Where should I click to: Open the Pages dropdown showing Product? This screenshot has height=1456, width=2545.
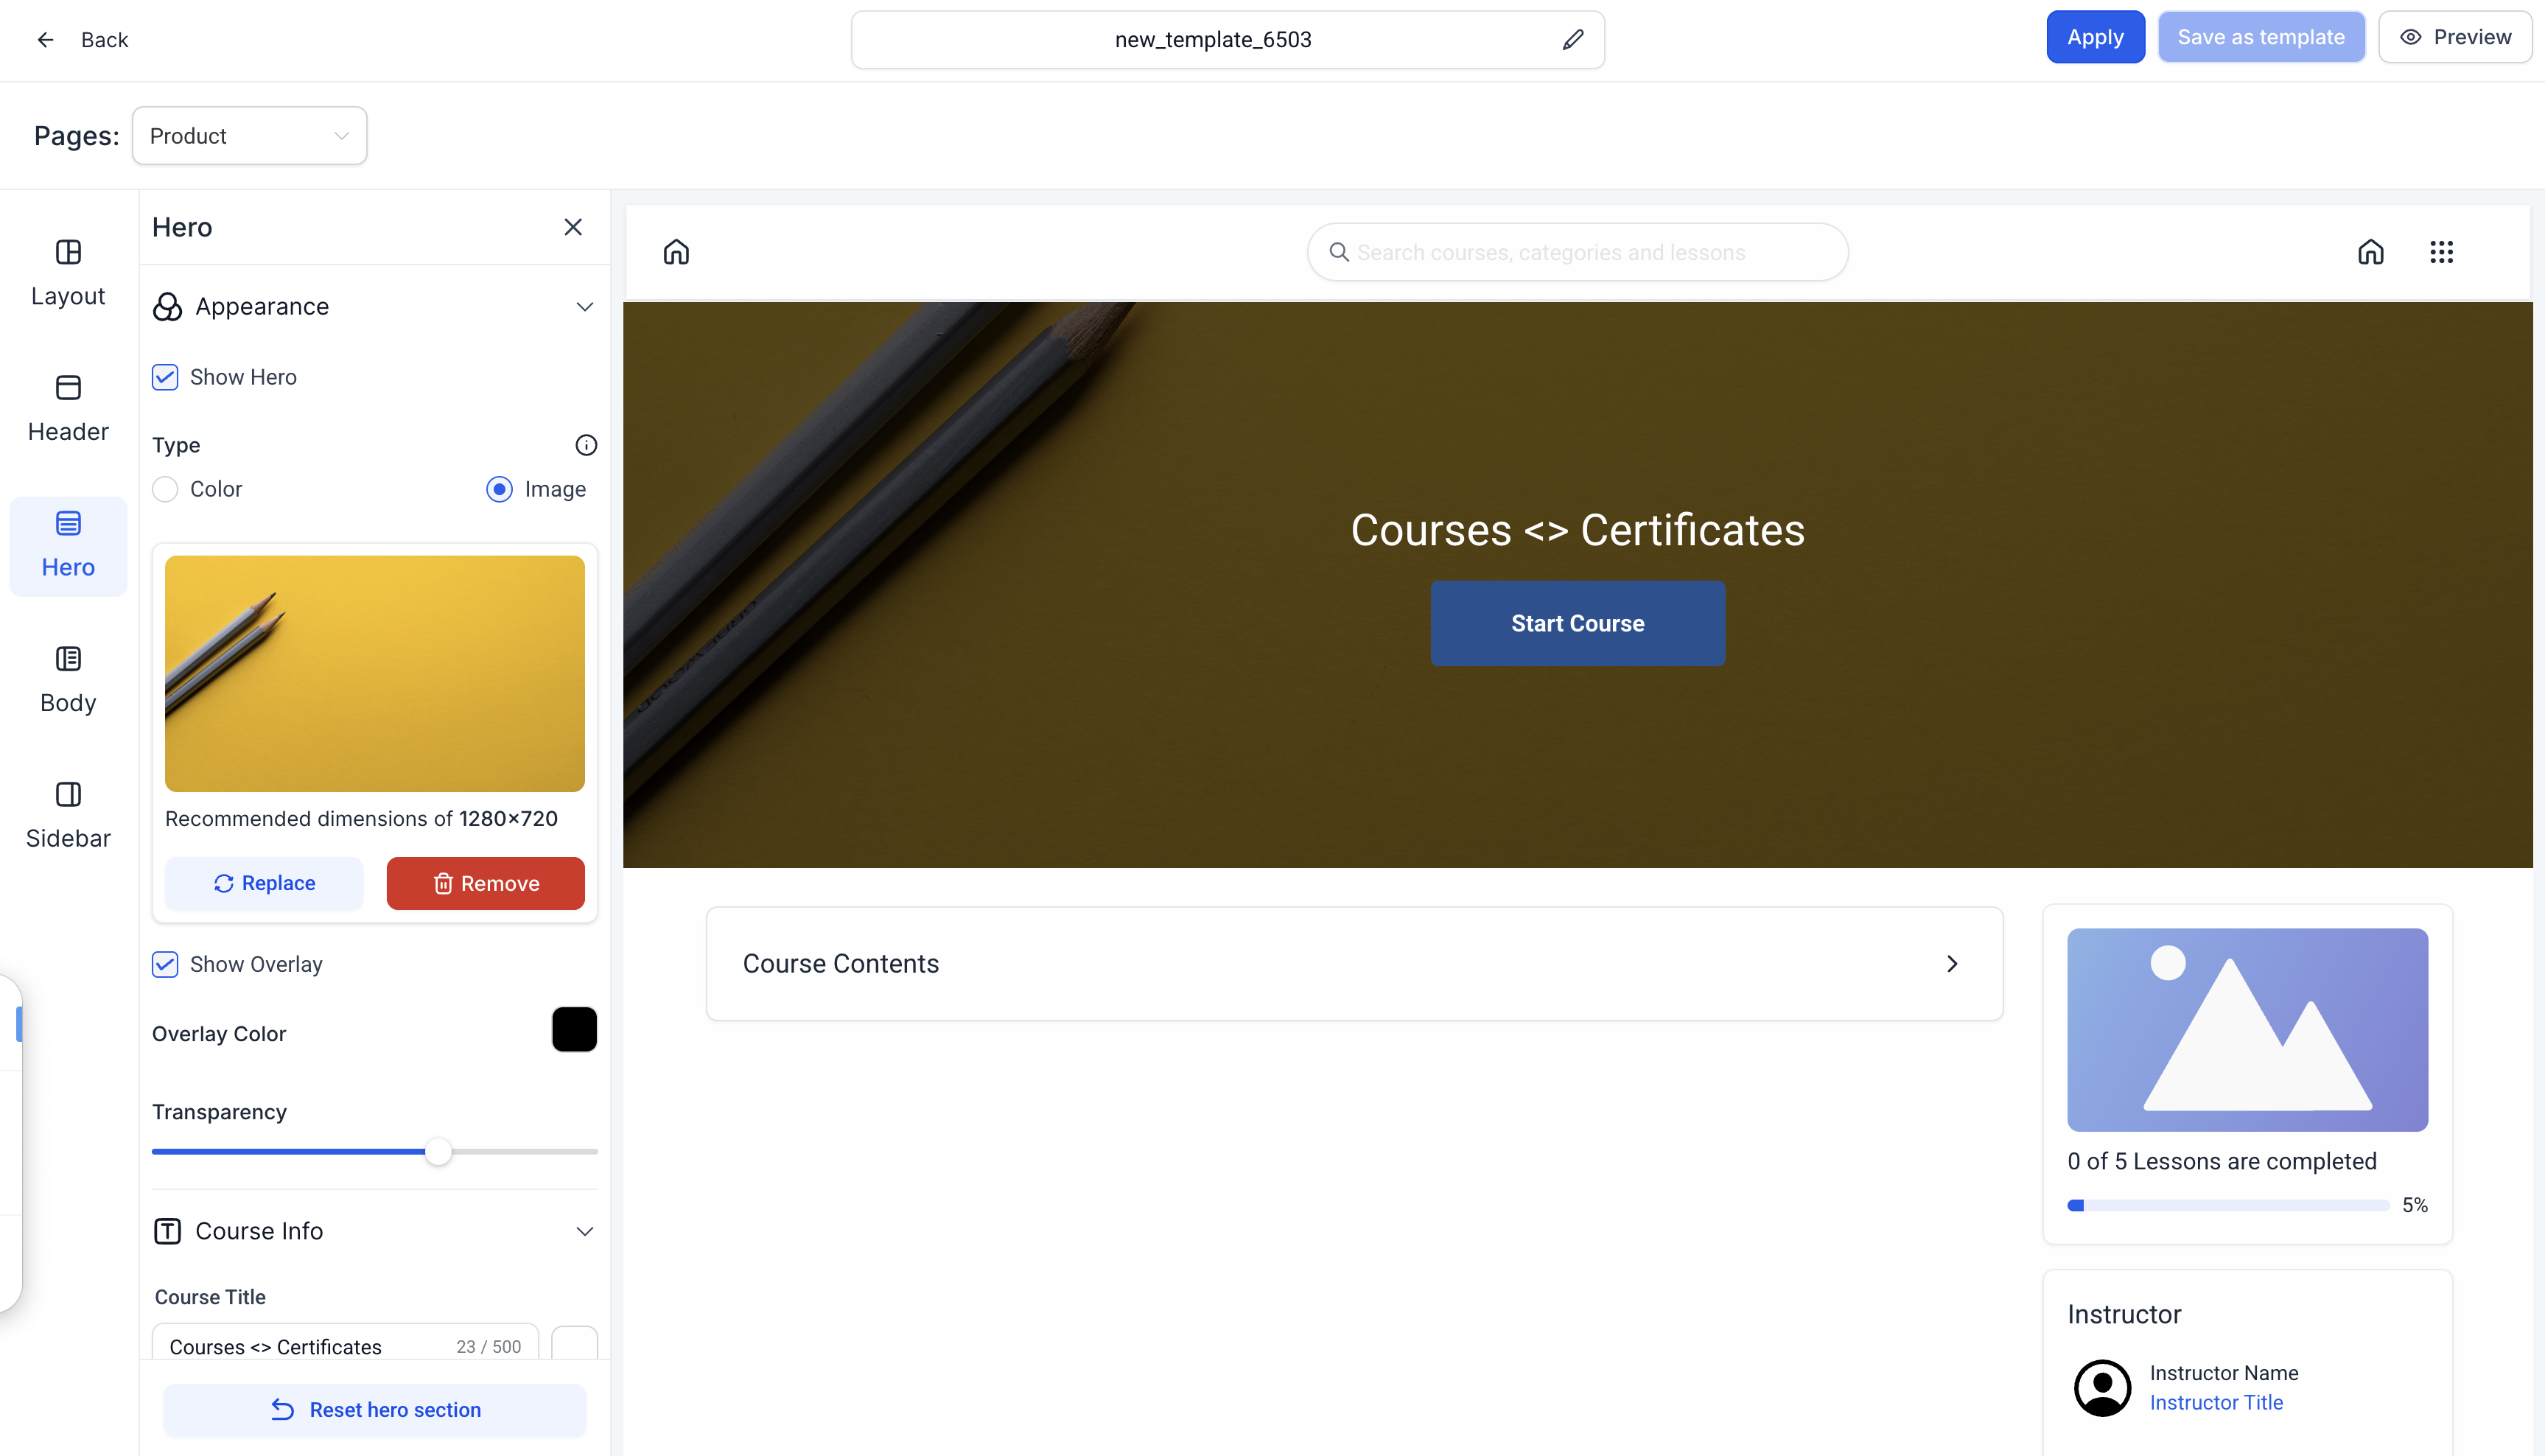(x=249, y=136)
